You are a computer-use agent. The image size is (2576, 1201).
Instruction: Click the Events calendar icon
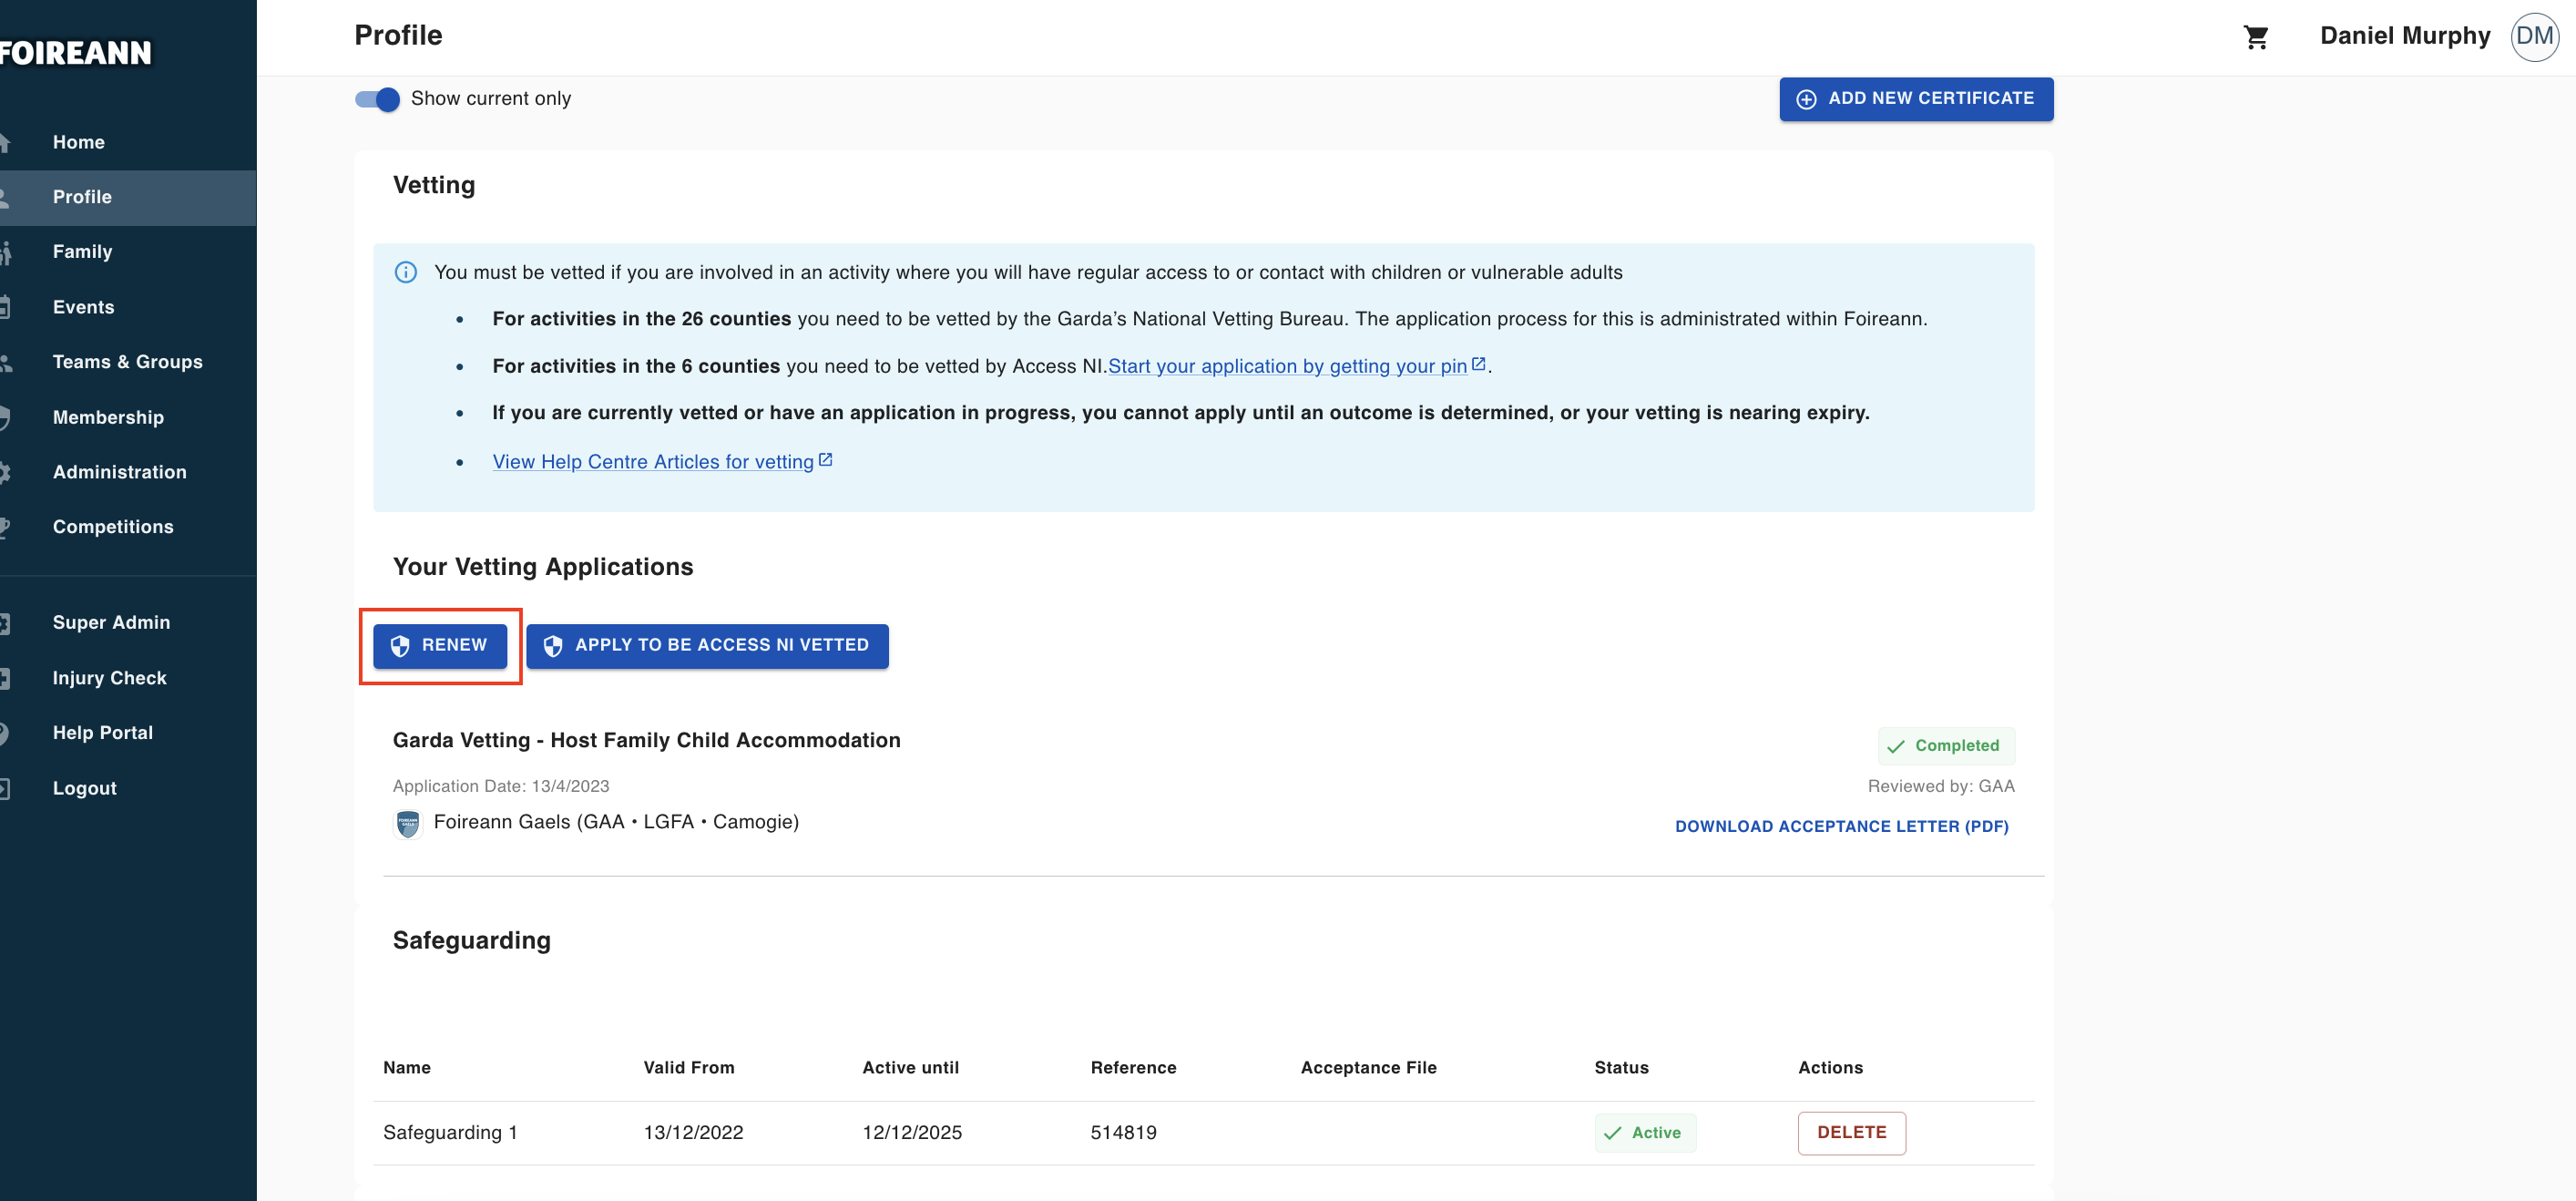[x=4, y=307]
